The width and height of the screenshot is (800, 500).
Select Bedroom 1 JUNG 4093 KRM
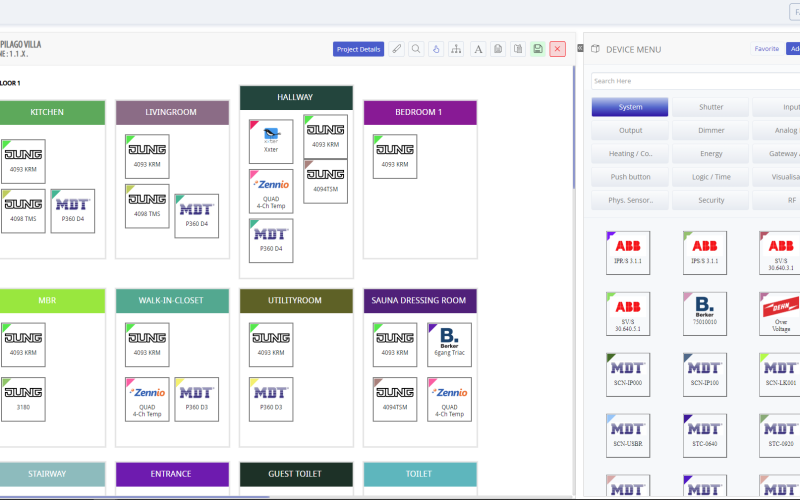click(395, 157)
